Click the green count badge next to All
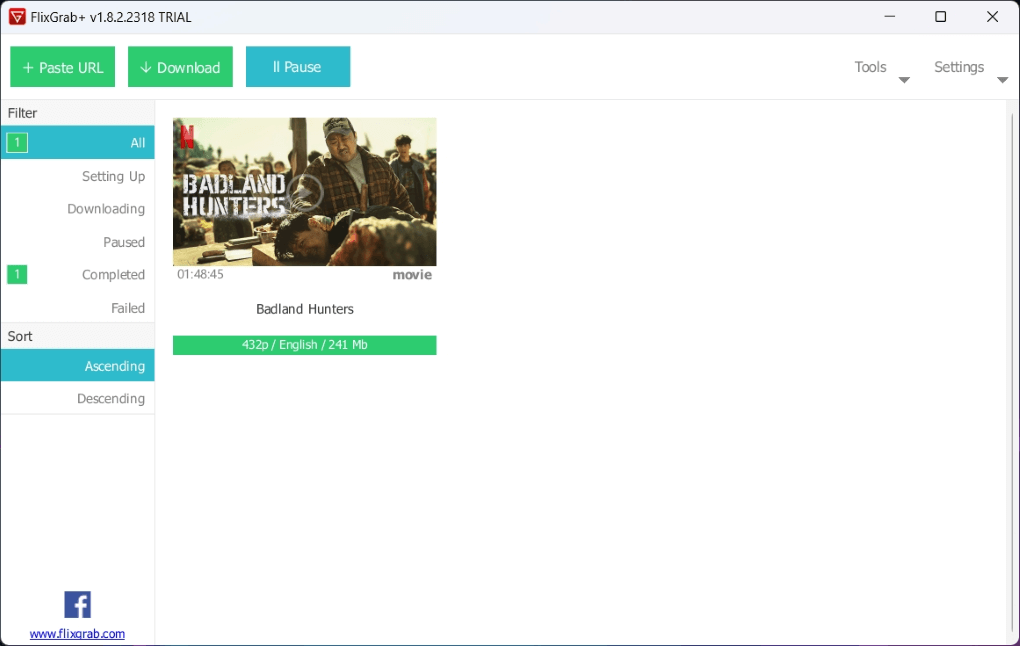 tap(17, 143)
